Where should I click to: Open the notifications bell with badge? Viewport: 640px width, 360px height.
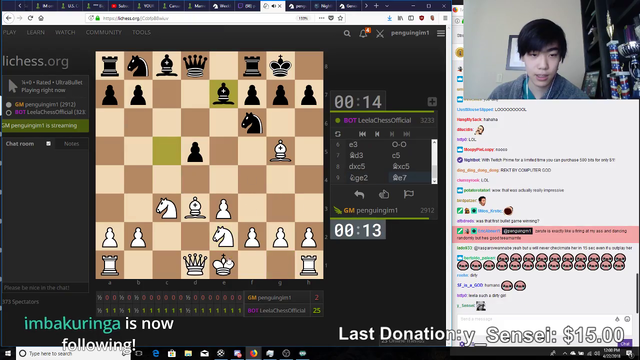[x=364, y=33]
